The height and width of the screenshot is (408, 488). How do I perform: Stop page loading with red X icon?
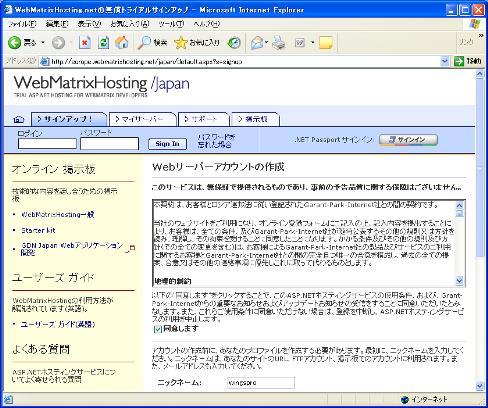pos(85,42)
